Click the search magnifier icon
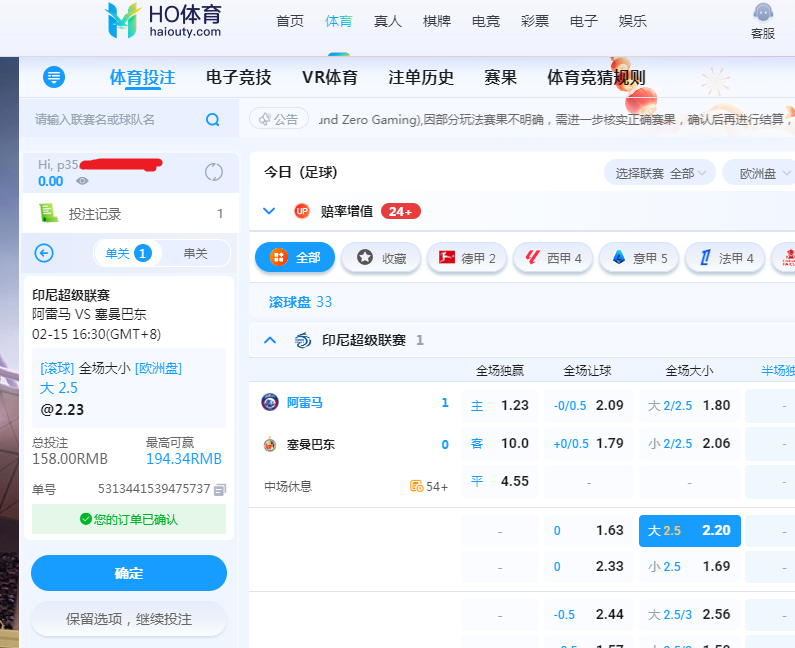 (212, 120)
